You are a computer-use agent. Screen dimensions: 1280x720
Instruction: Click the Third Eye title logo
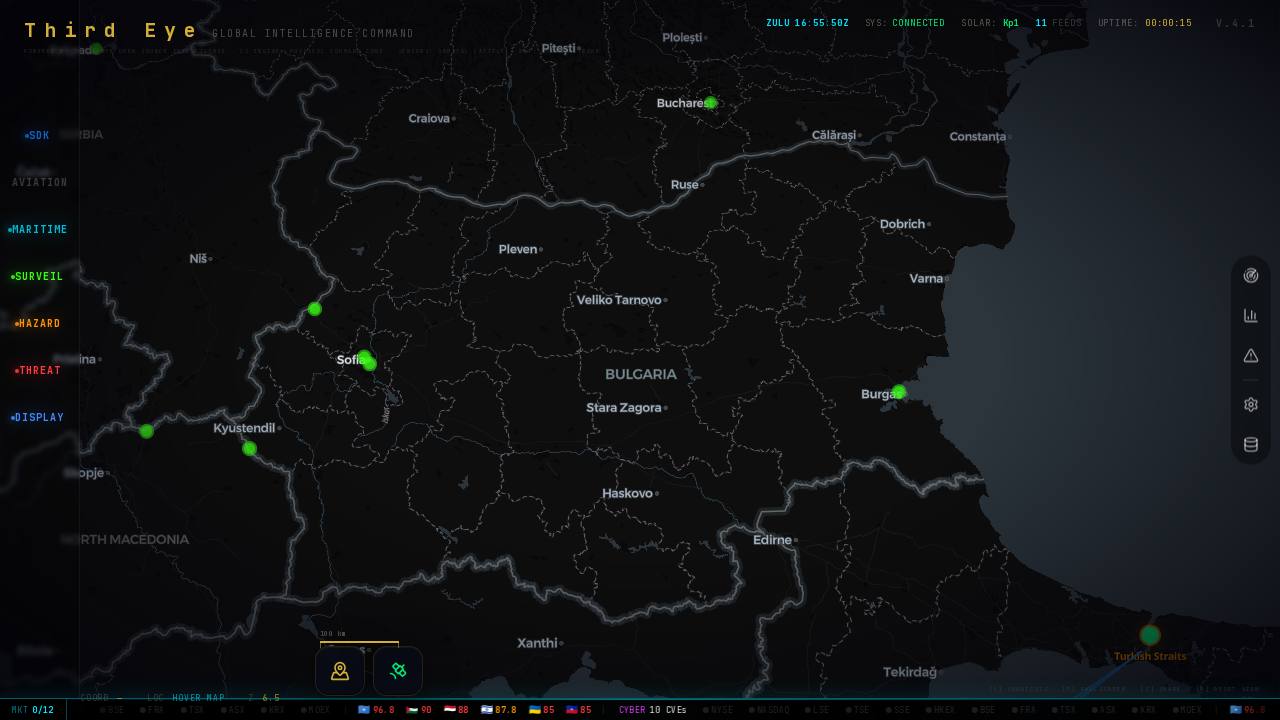(x=111, y=31)
